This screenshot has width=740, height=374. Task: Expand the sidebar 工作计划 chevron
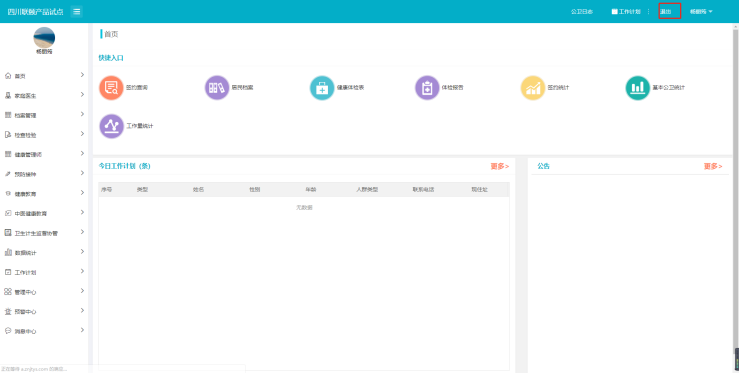click(82, 271)
